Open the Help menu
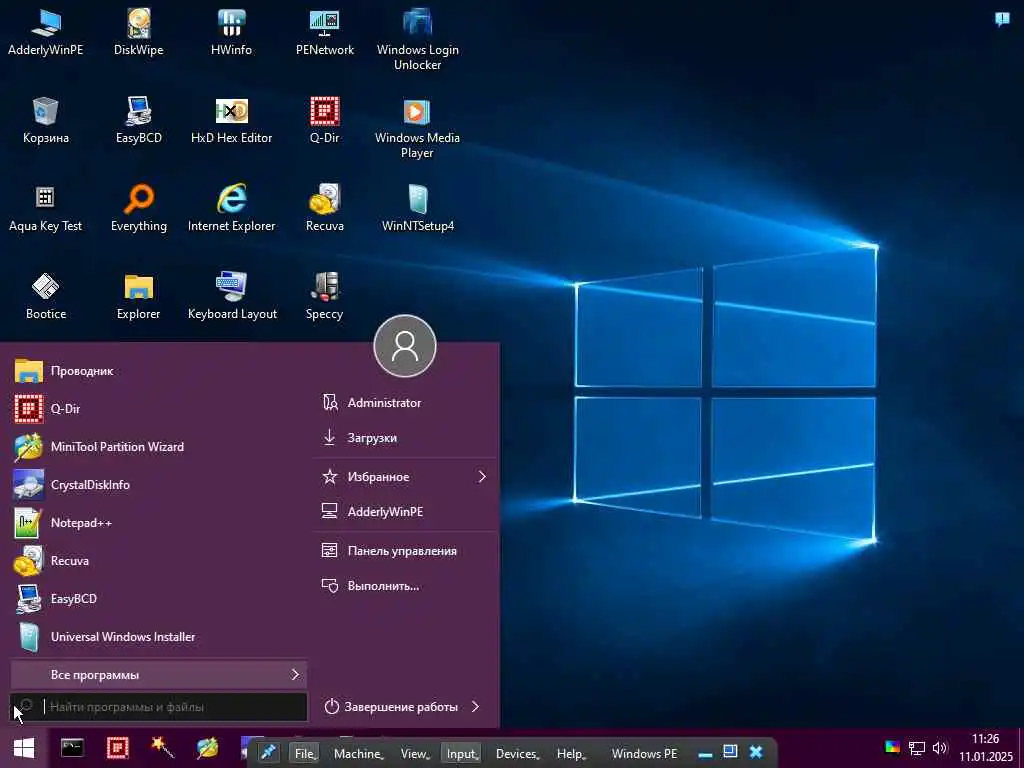1024x768 pixels. (x=571, y=754)
